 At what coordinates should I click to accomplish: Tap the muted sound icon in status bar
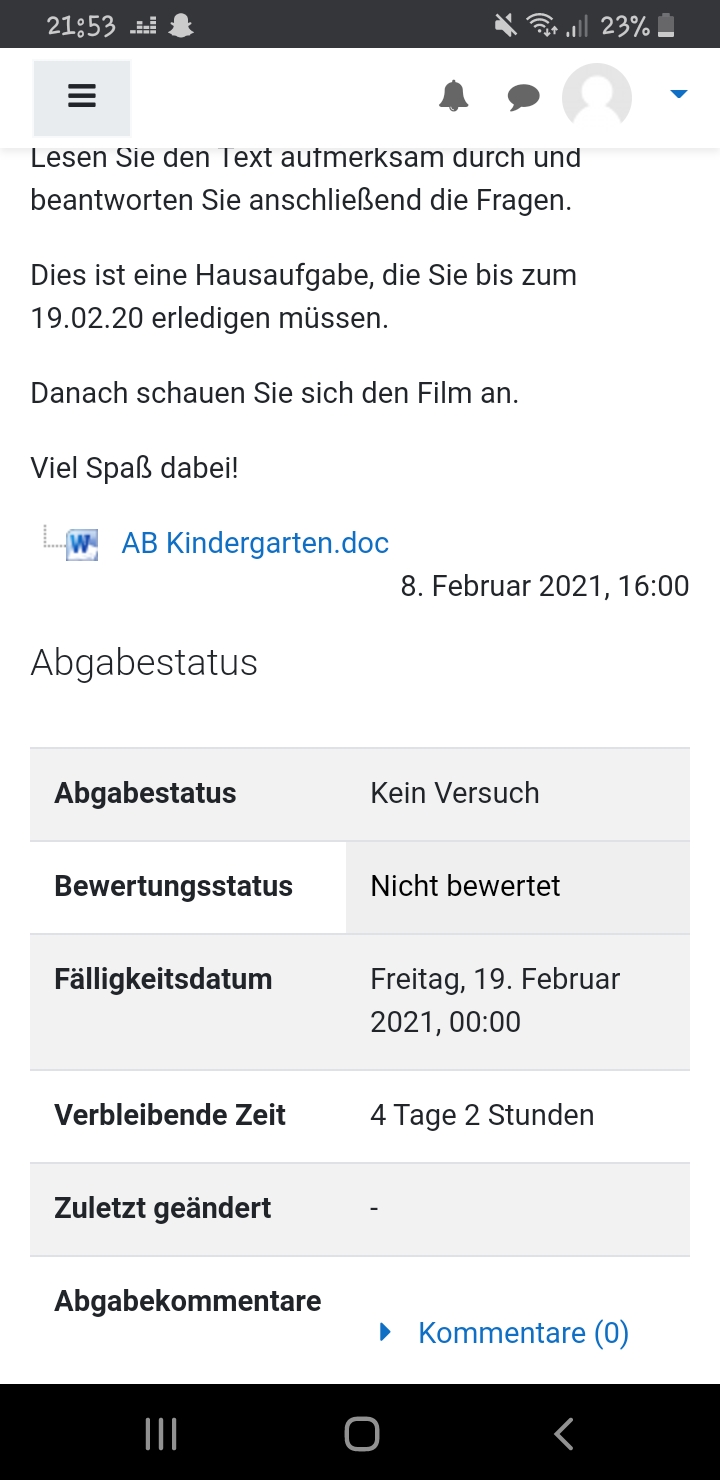(x=505, y=25)
